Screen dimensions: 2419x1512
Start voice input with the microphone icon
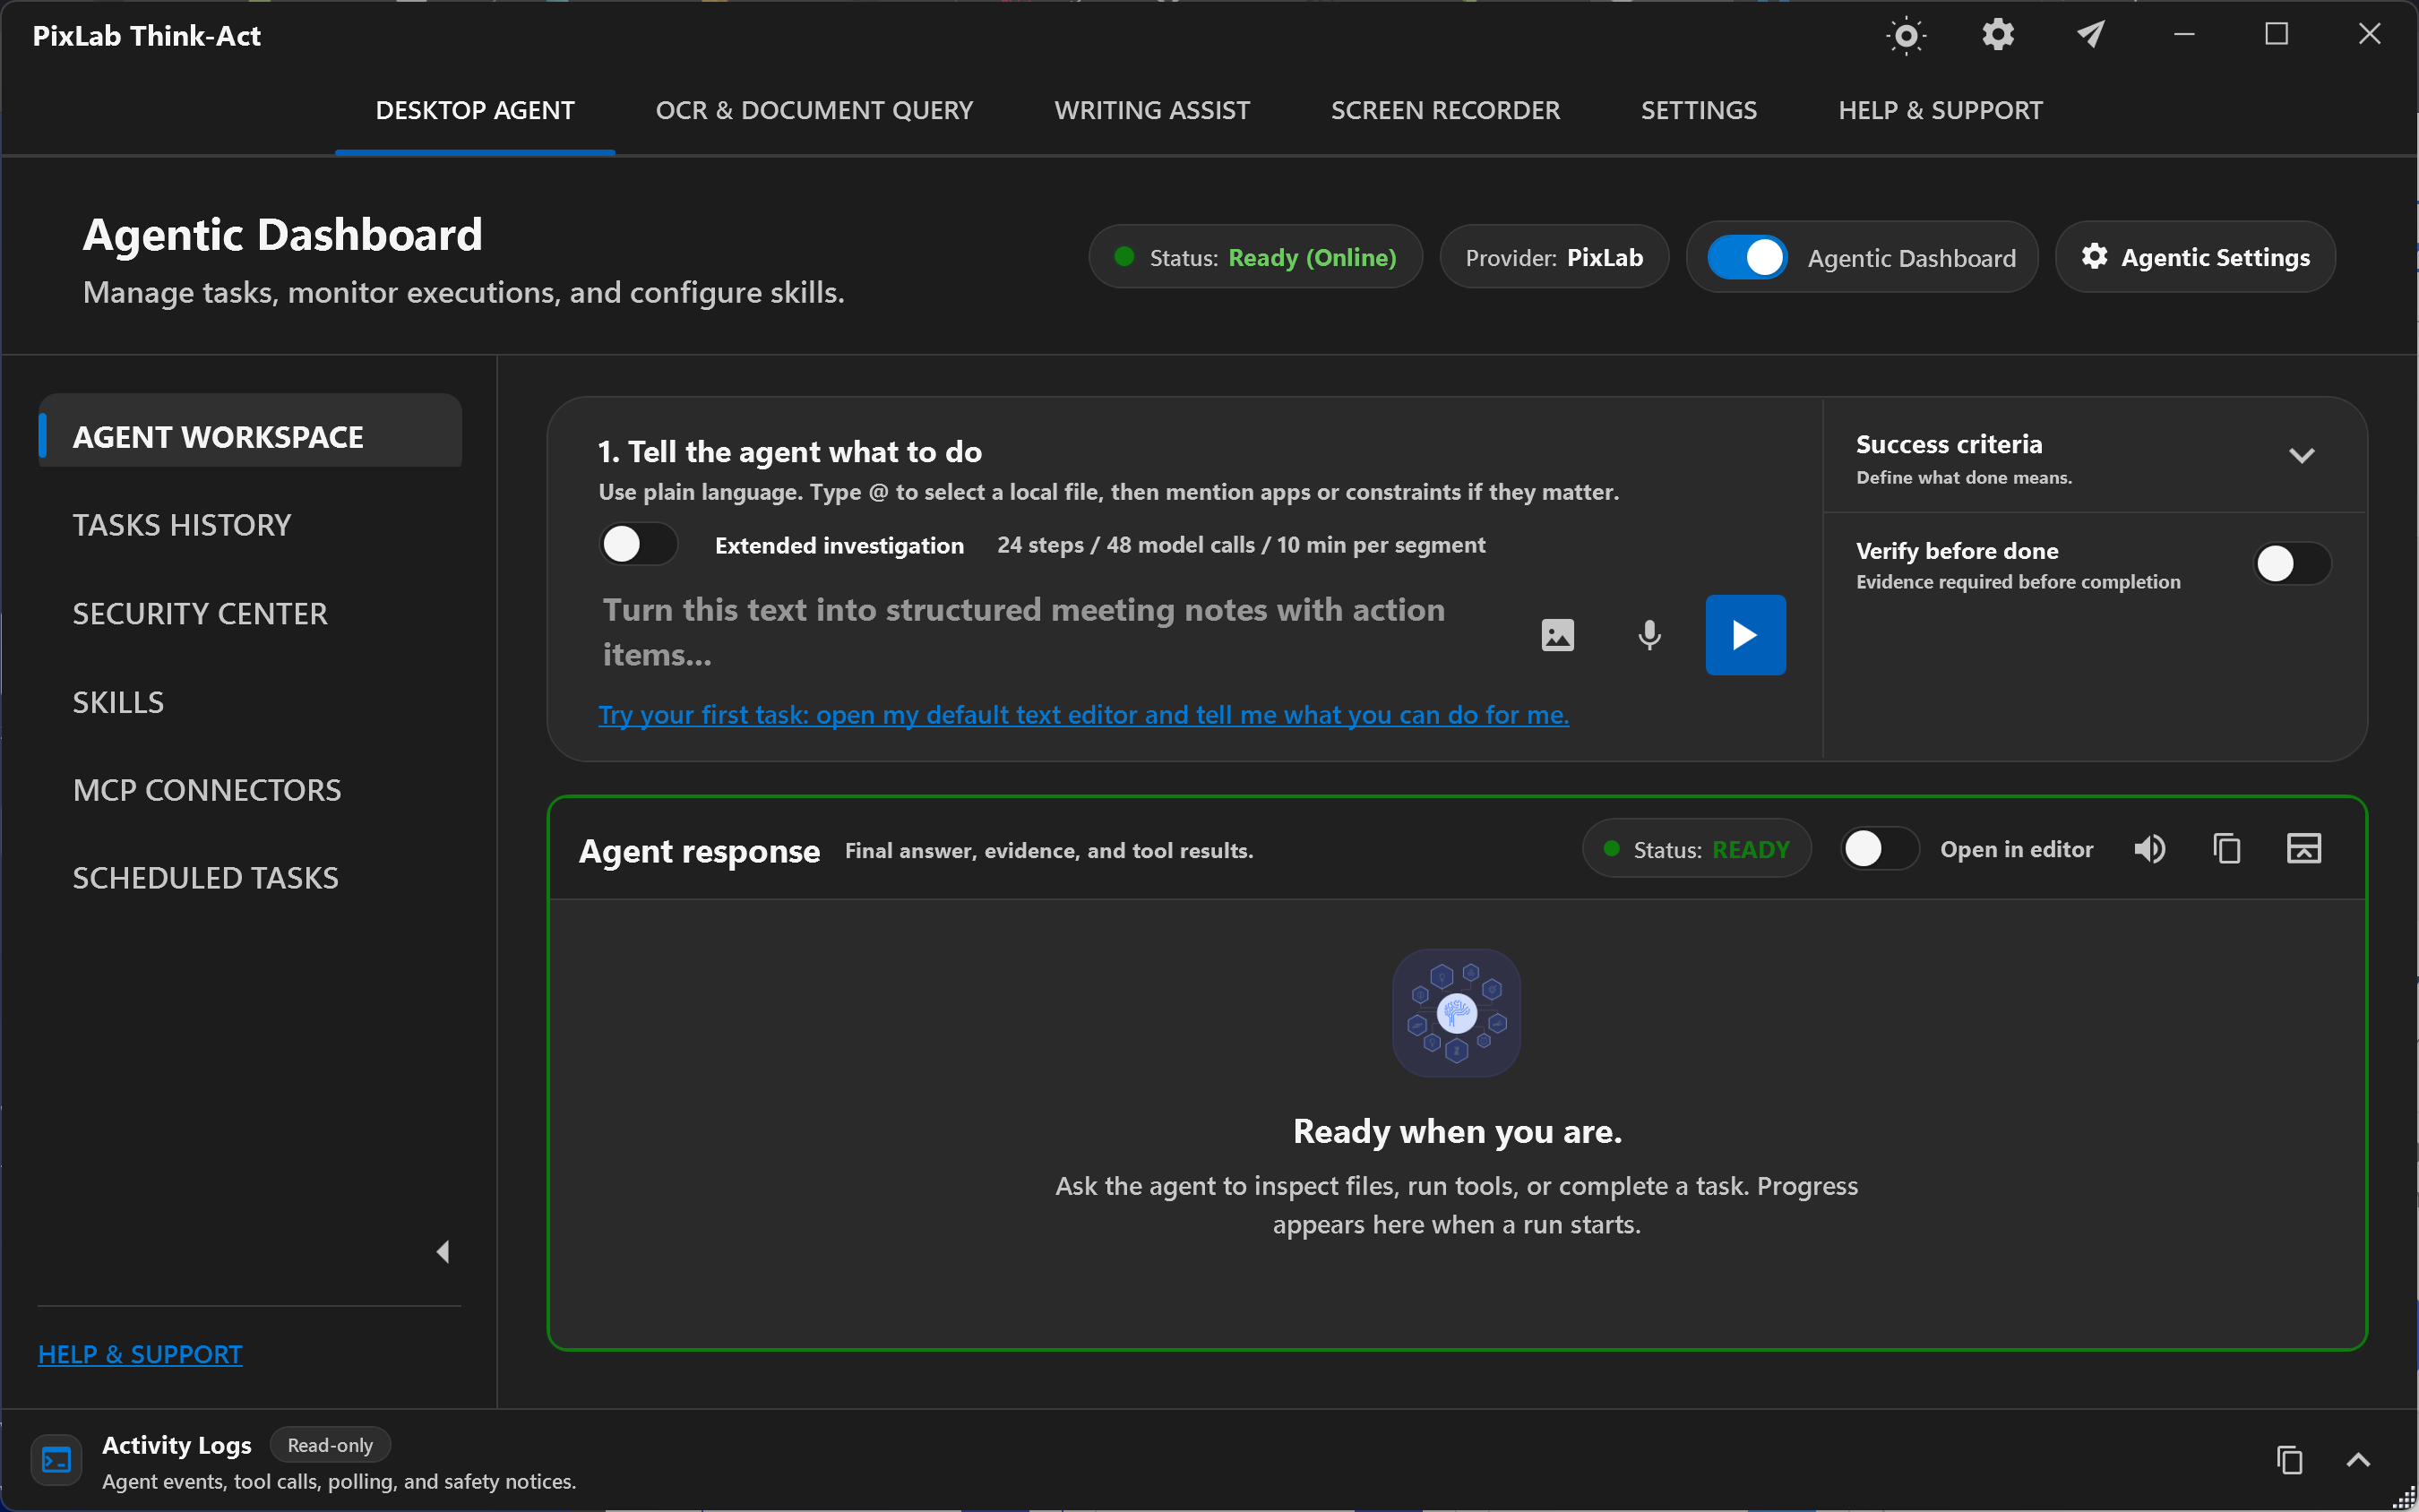1649,635
